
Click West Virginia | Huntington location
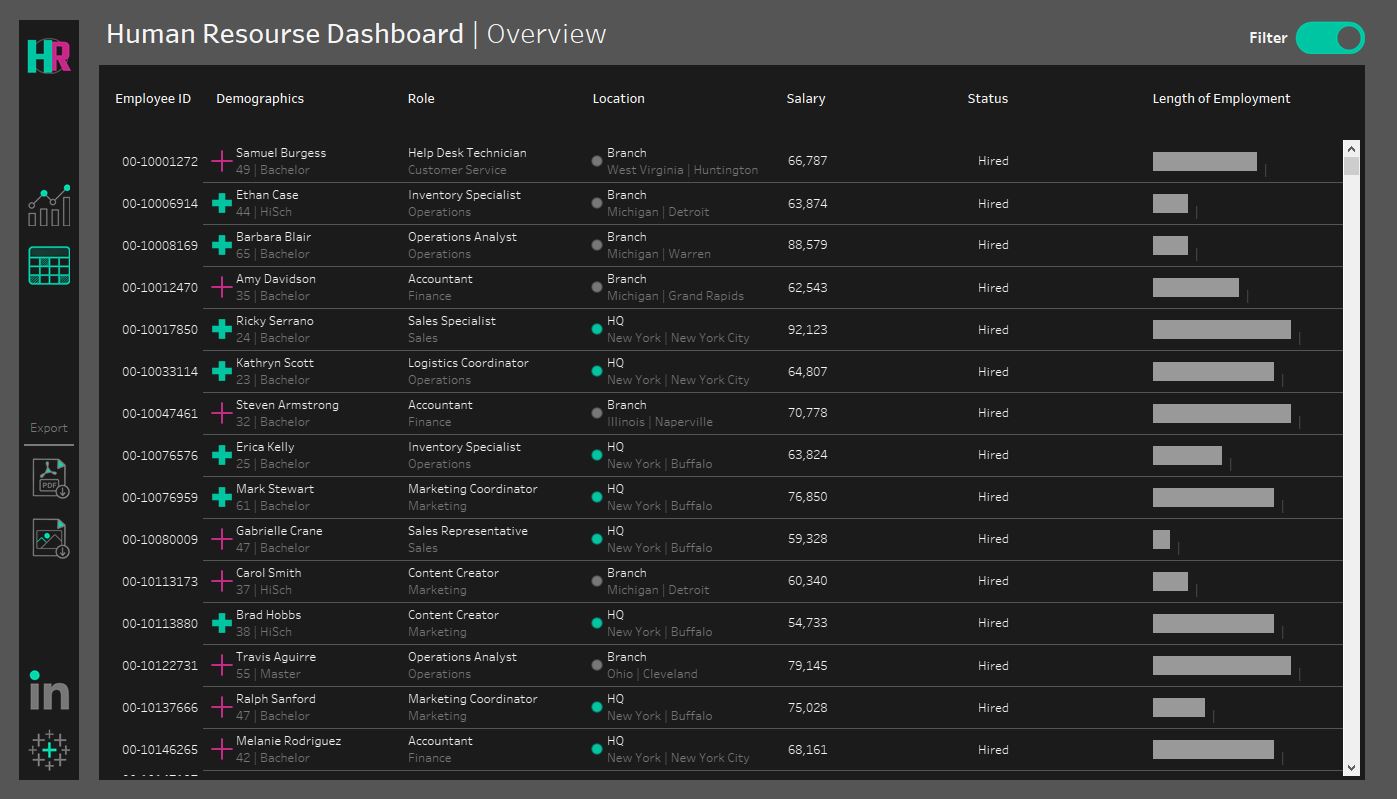point(682,170)
